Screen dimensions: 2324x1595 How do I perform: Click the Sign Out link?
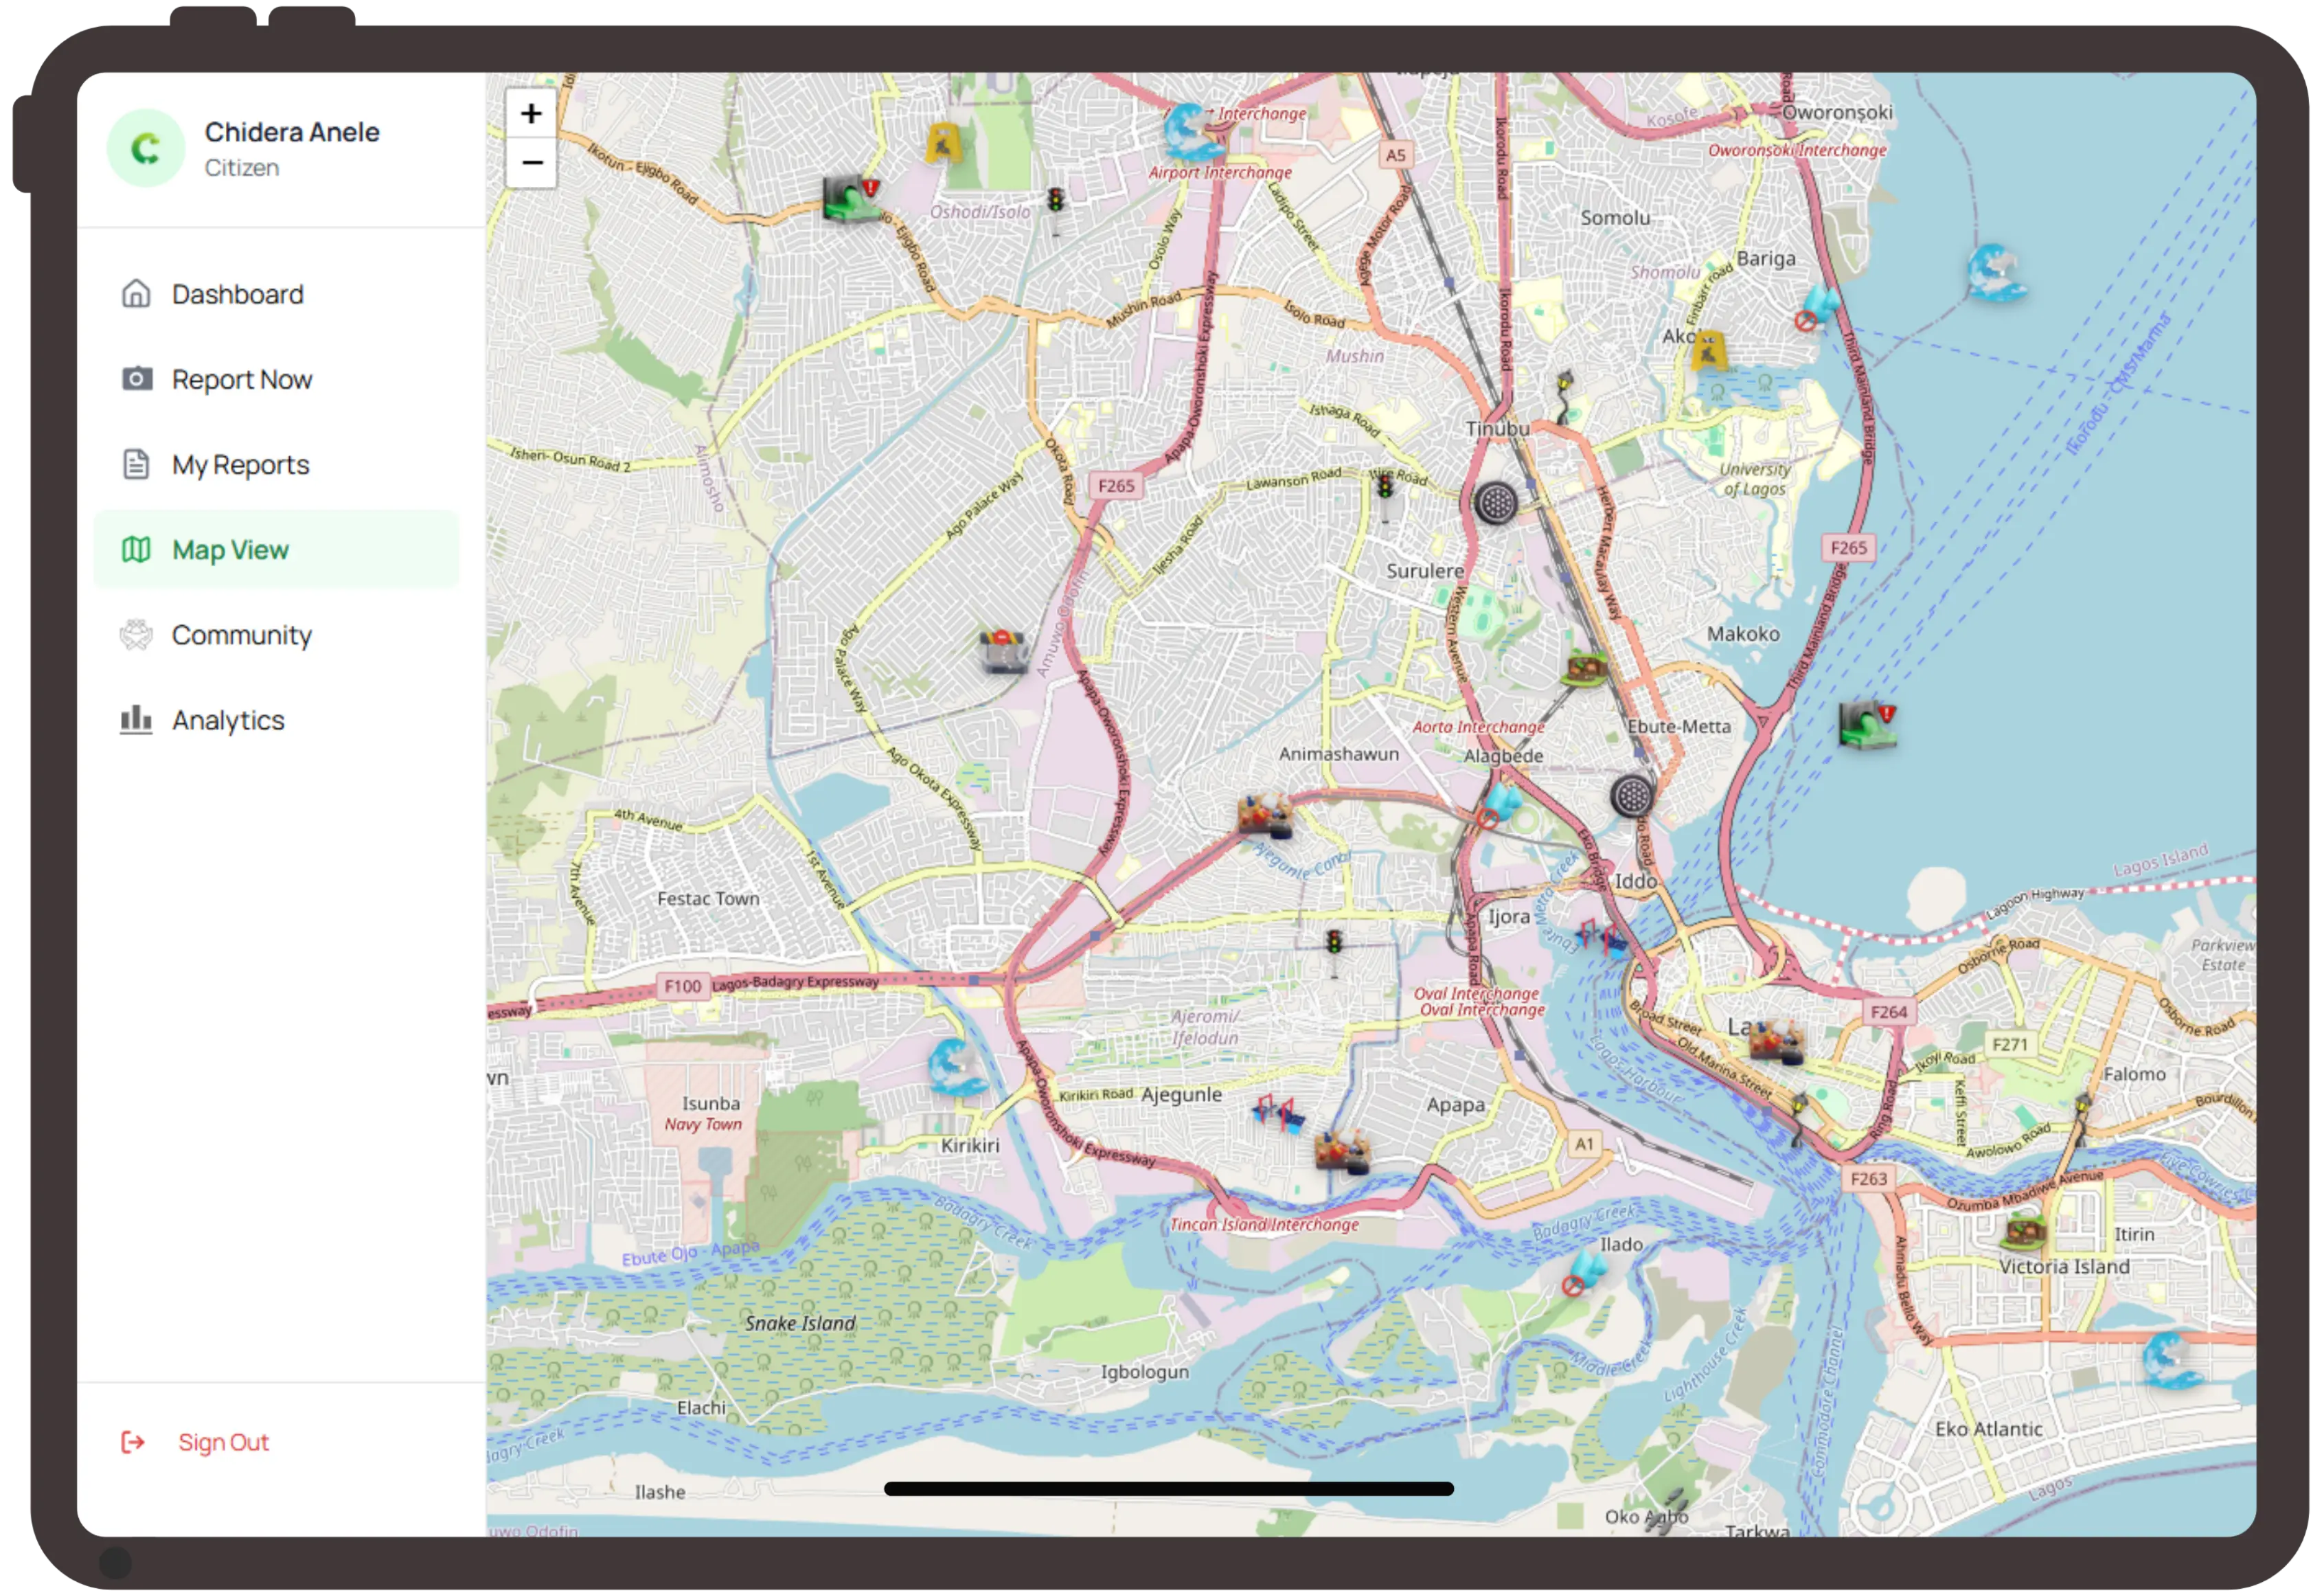(222, 1441)
